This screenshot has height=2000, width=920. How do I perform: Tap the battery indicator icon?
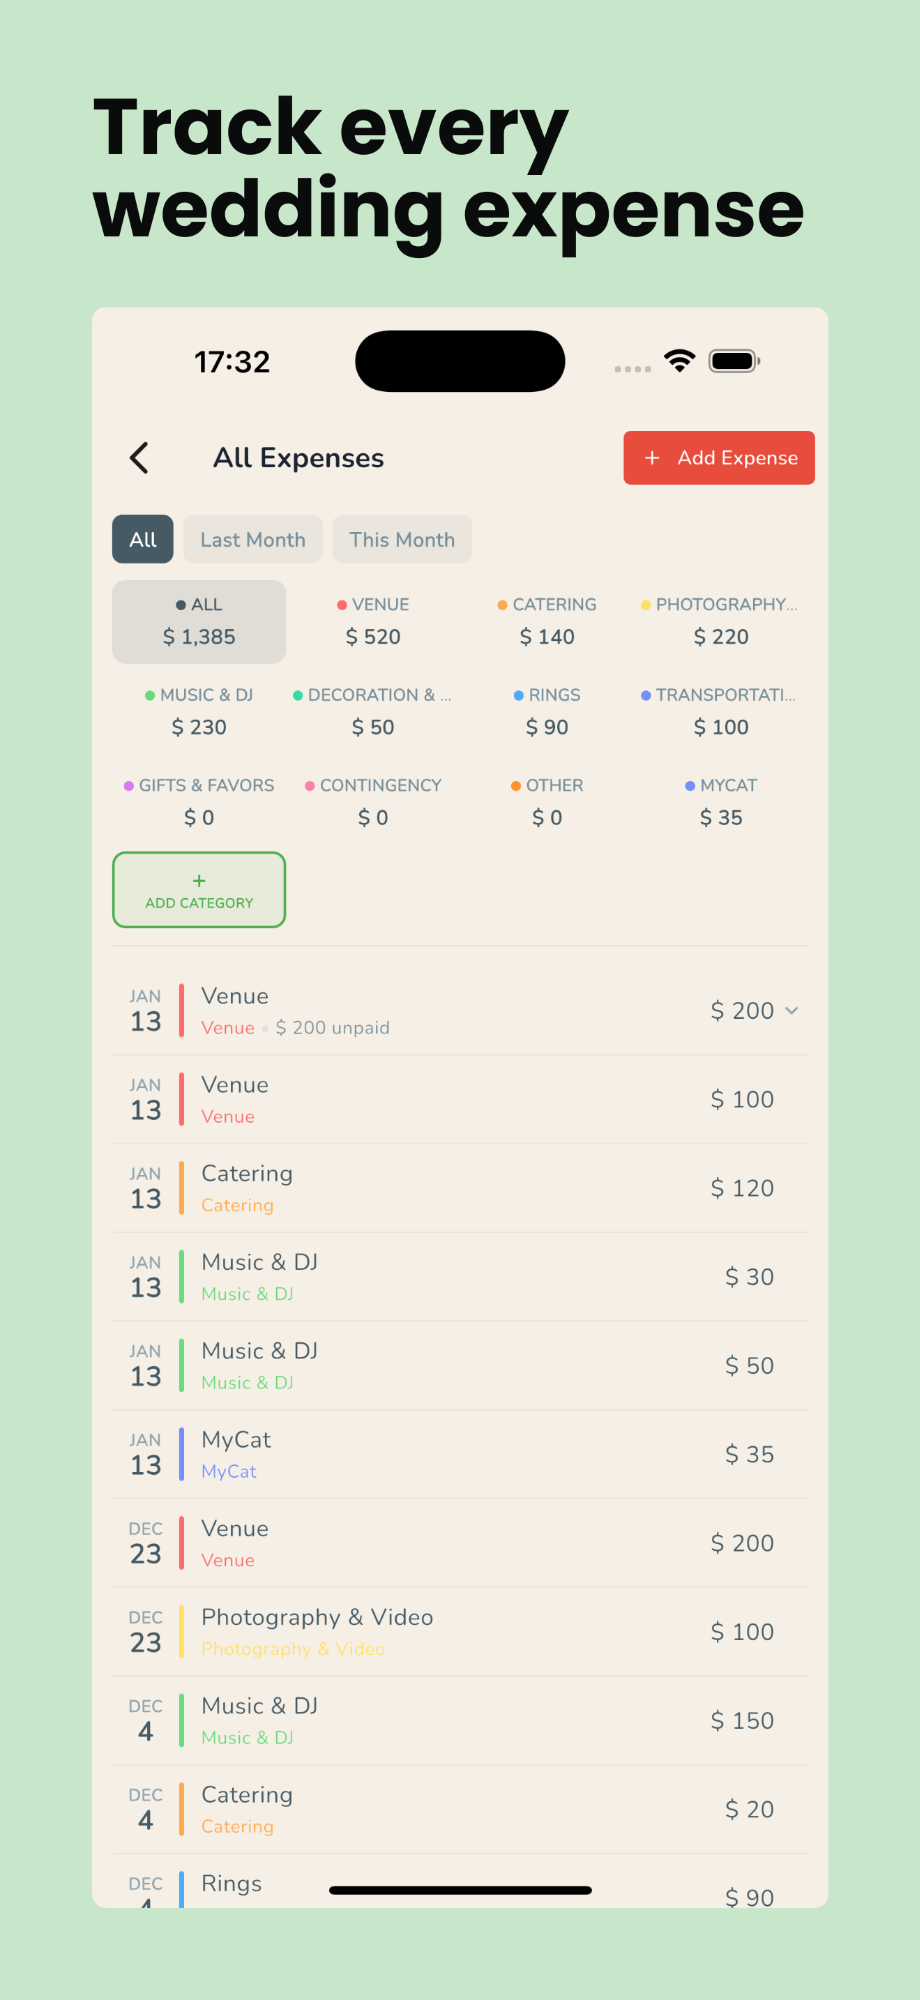(733, 360)
